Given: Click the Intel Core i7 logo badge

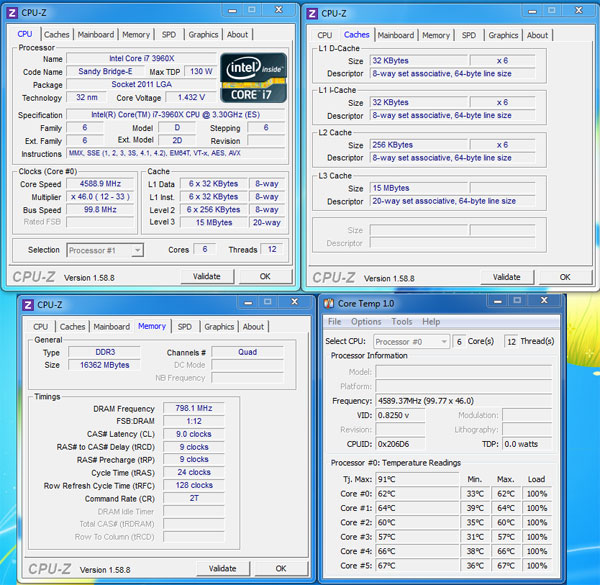Looking at the screenshot, I should pos(253,78).
